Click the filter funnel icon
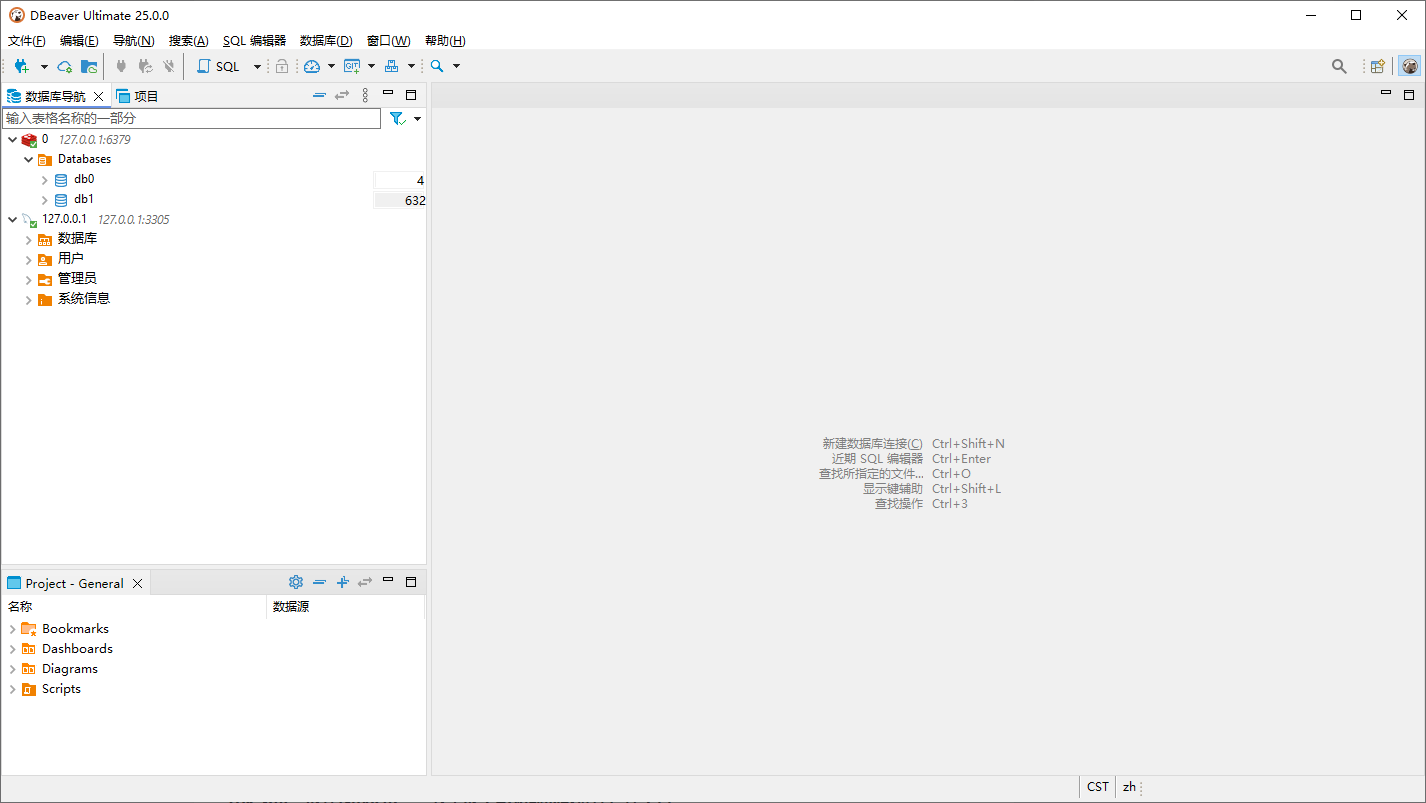Image resolution: width=1426 pixels, height=803 pixels. (x=397, y=118)
